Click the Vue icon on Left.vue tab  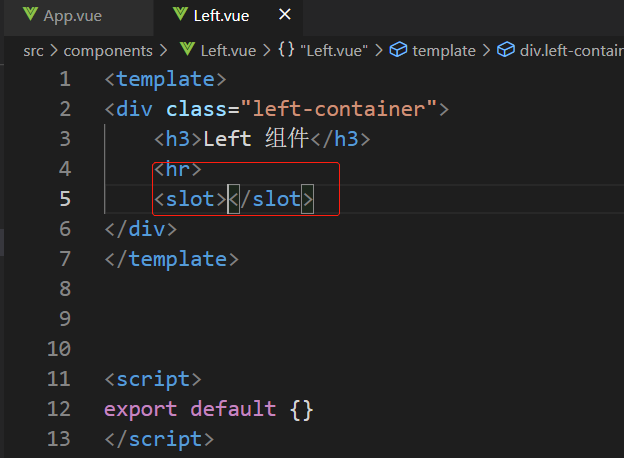click(180, 16)
